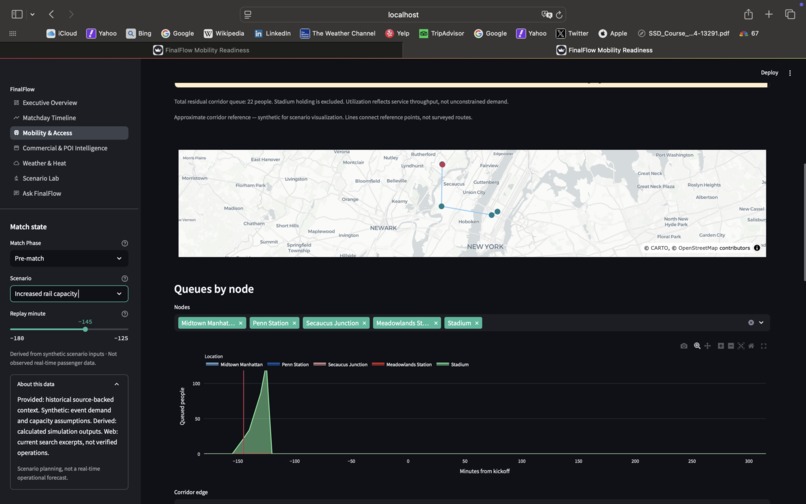Image resolution: width=806 pixels, height=504 pixels.
Task: Clear all selected nodes in multiselect
Action: (x=751, y=322)
